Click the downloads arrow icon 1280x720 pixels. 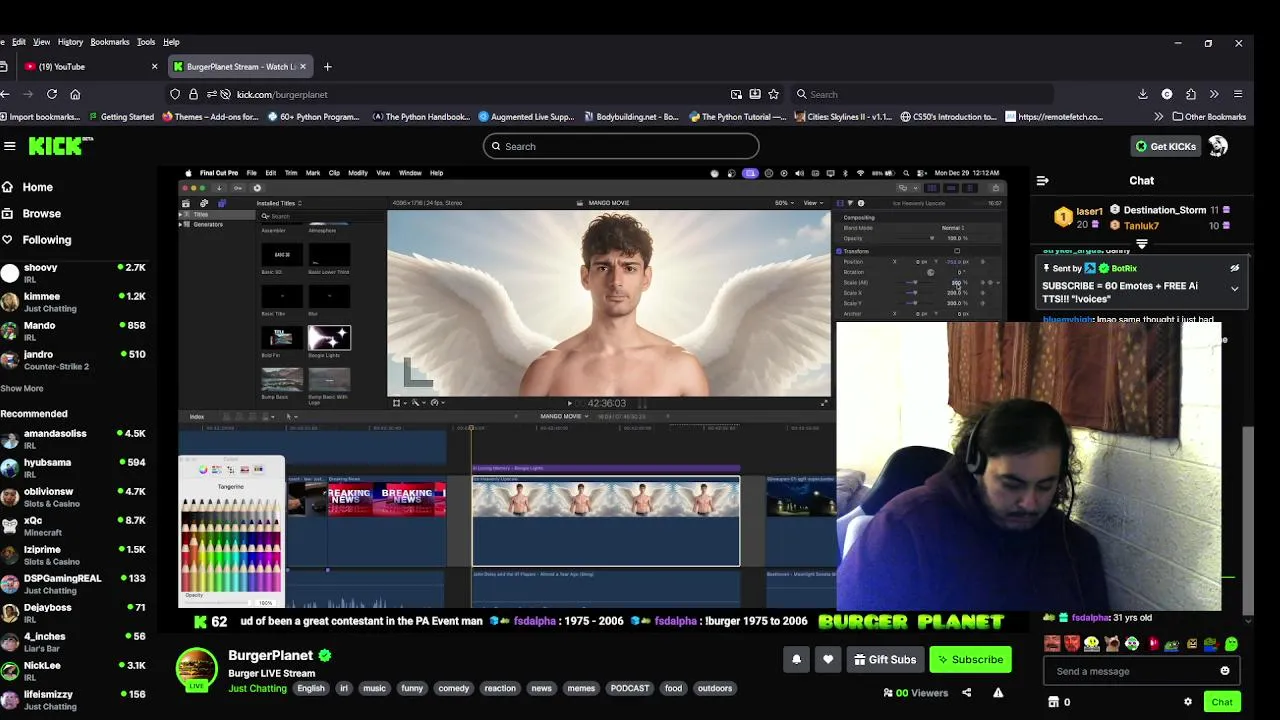(1143, 94)
